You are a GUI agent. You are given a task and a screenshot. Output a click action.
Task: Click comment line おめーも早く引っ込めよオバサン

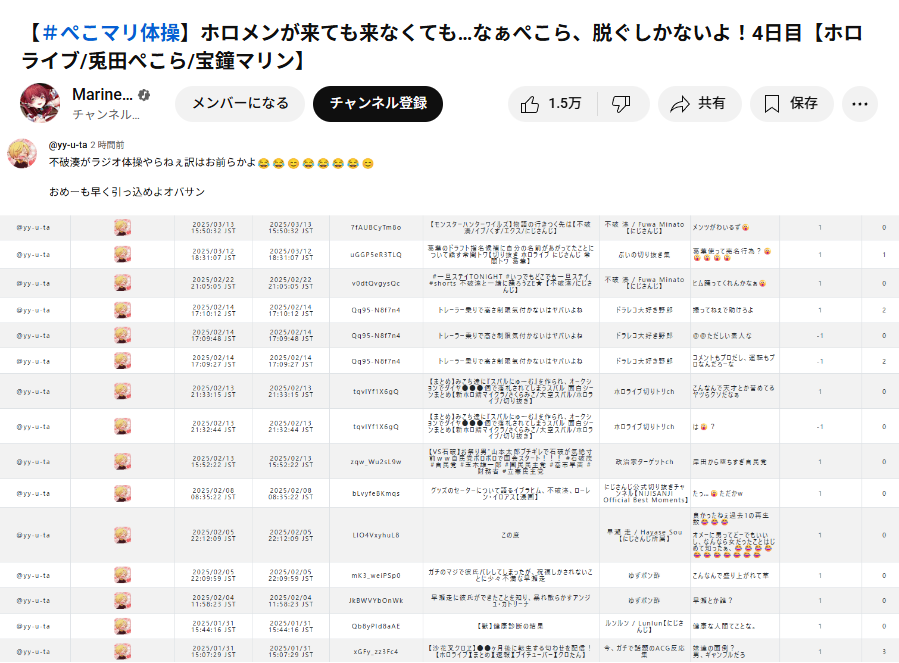coord(127,192)
